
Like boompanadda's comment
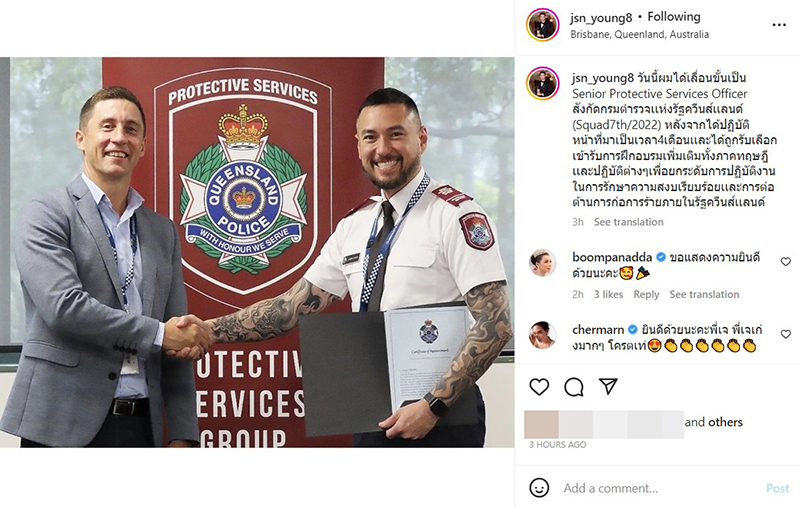pos(786,262)
